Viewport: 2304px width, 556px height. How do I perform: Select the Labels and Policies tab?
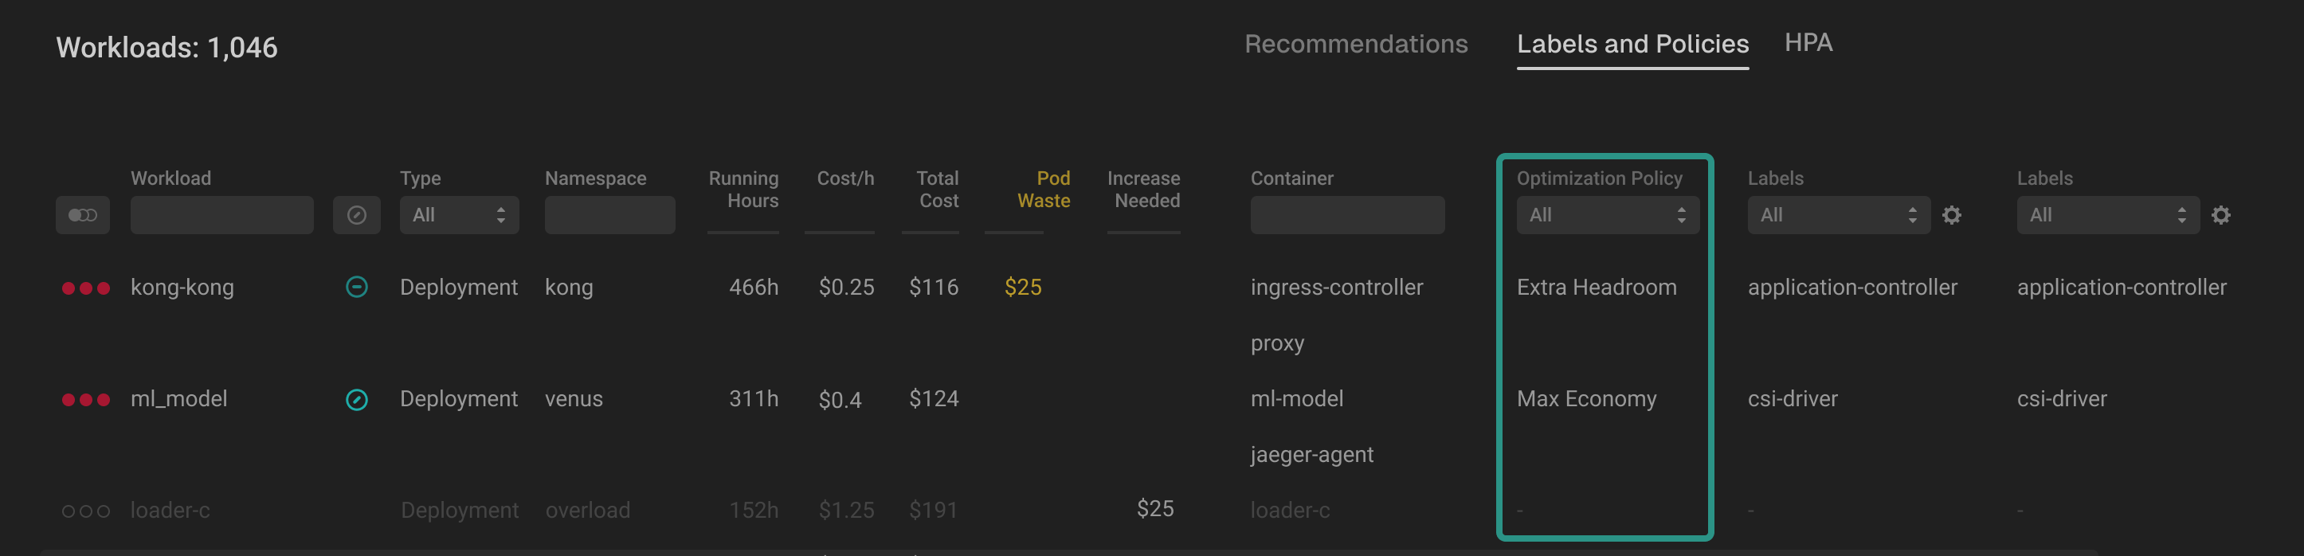1632,44
